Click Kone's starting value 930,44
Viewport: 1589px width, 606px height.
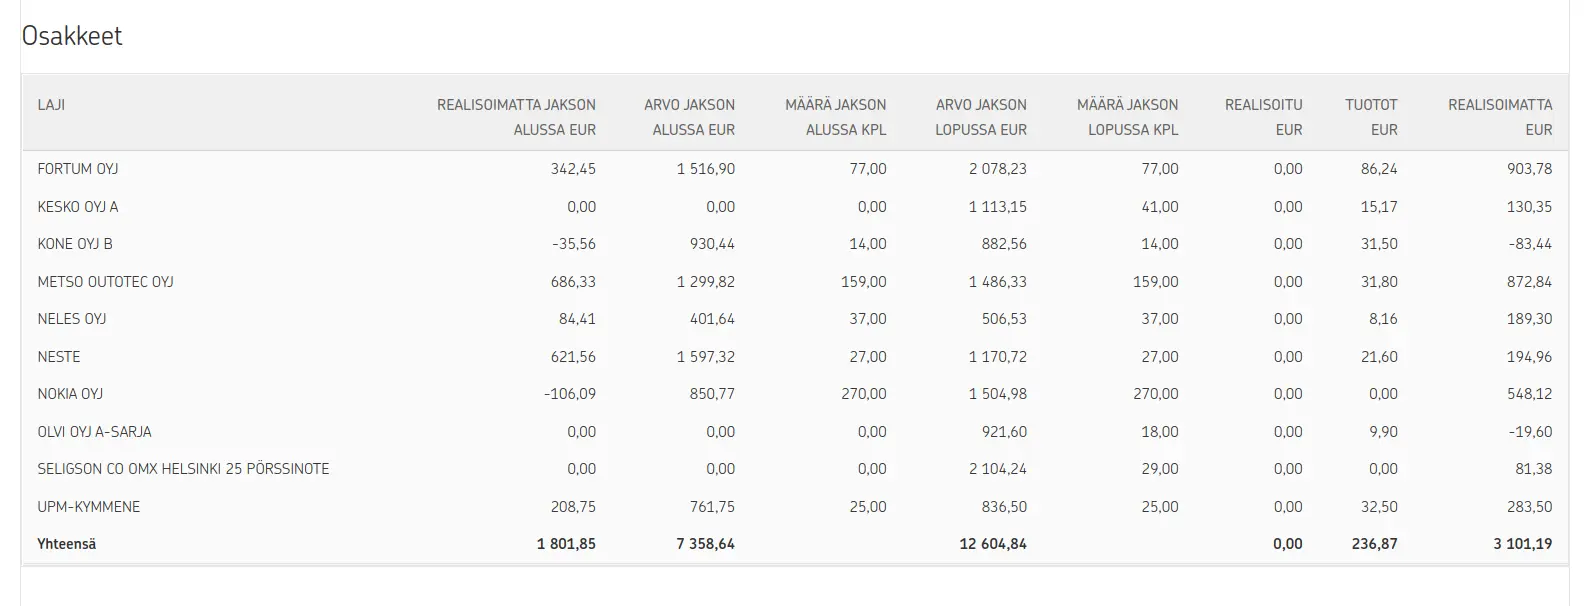[x=712, y=244]
